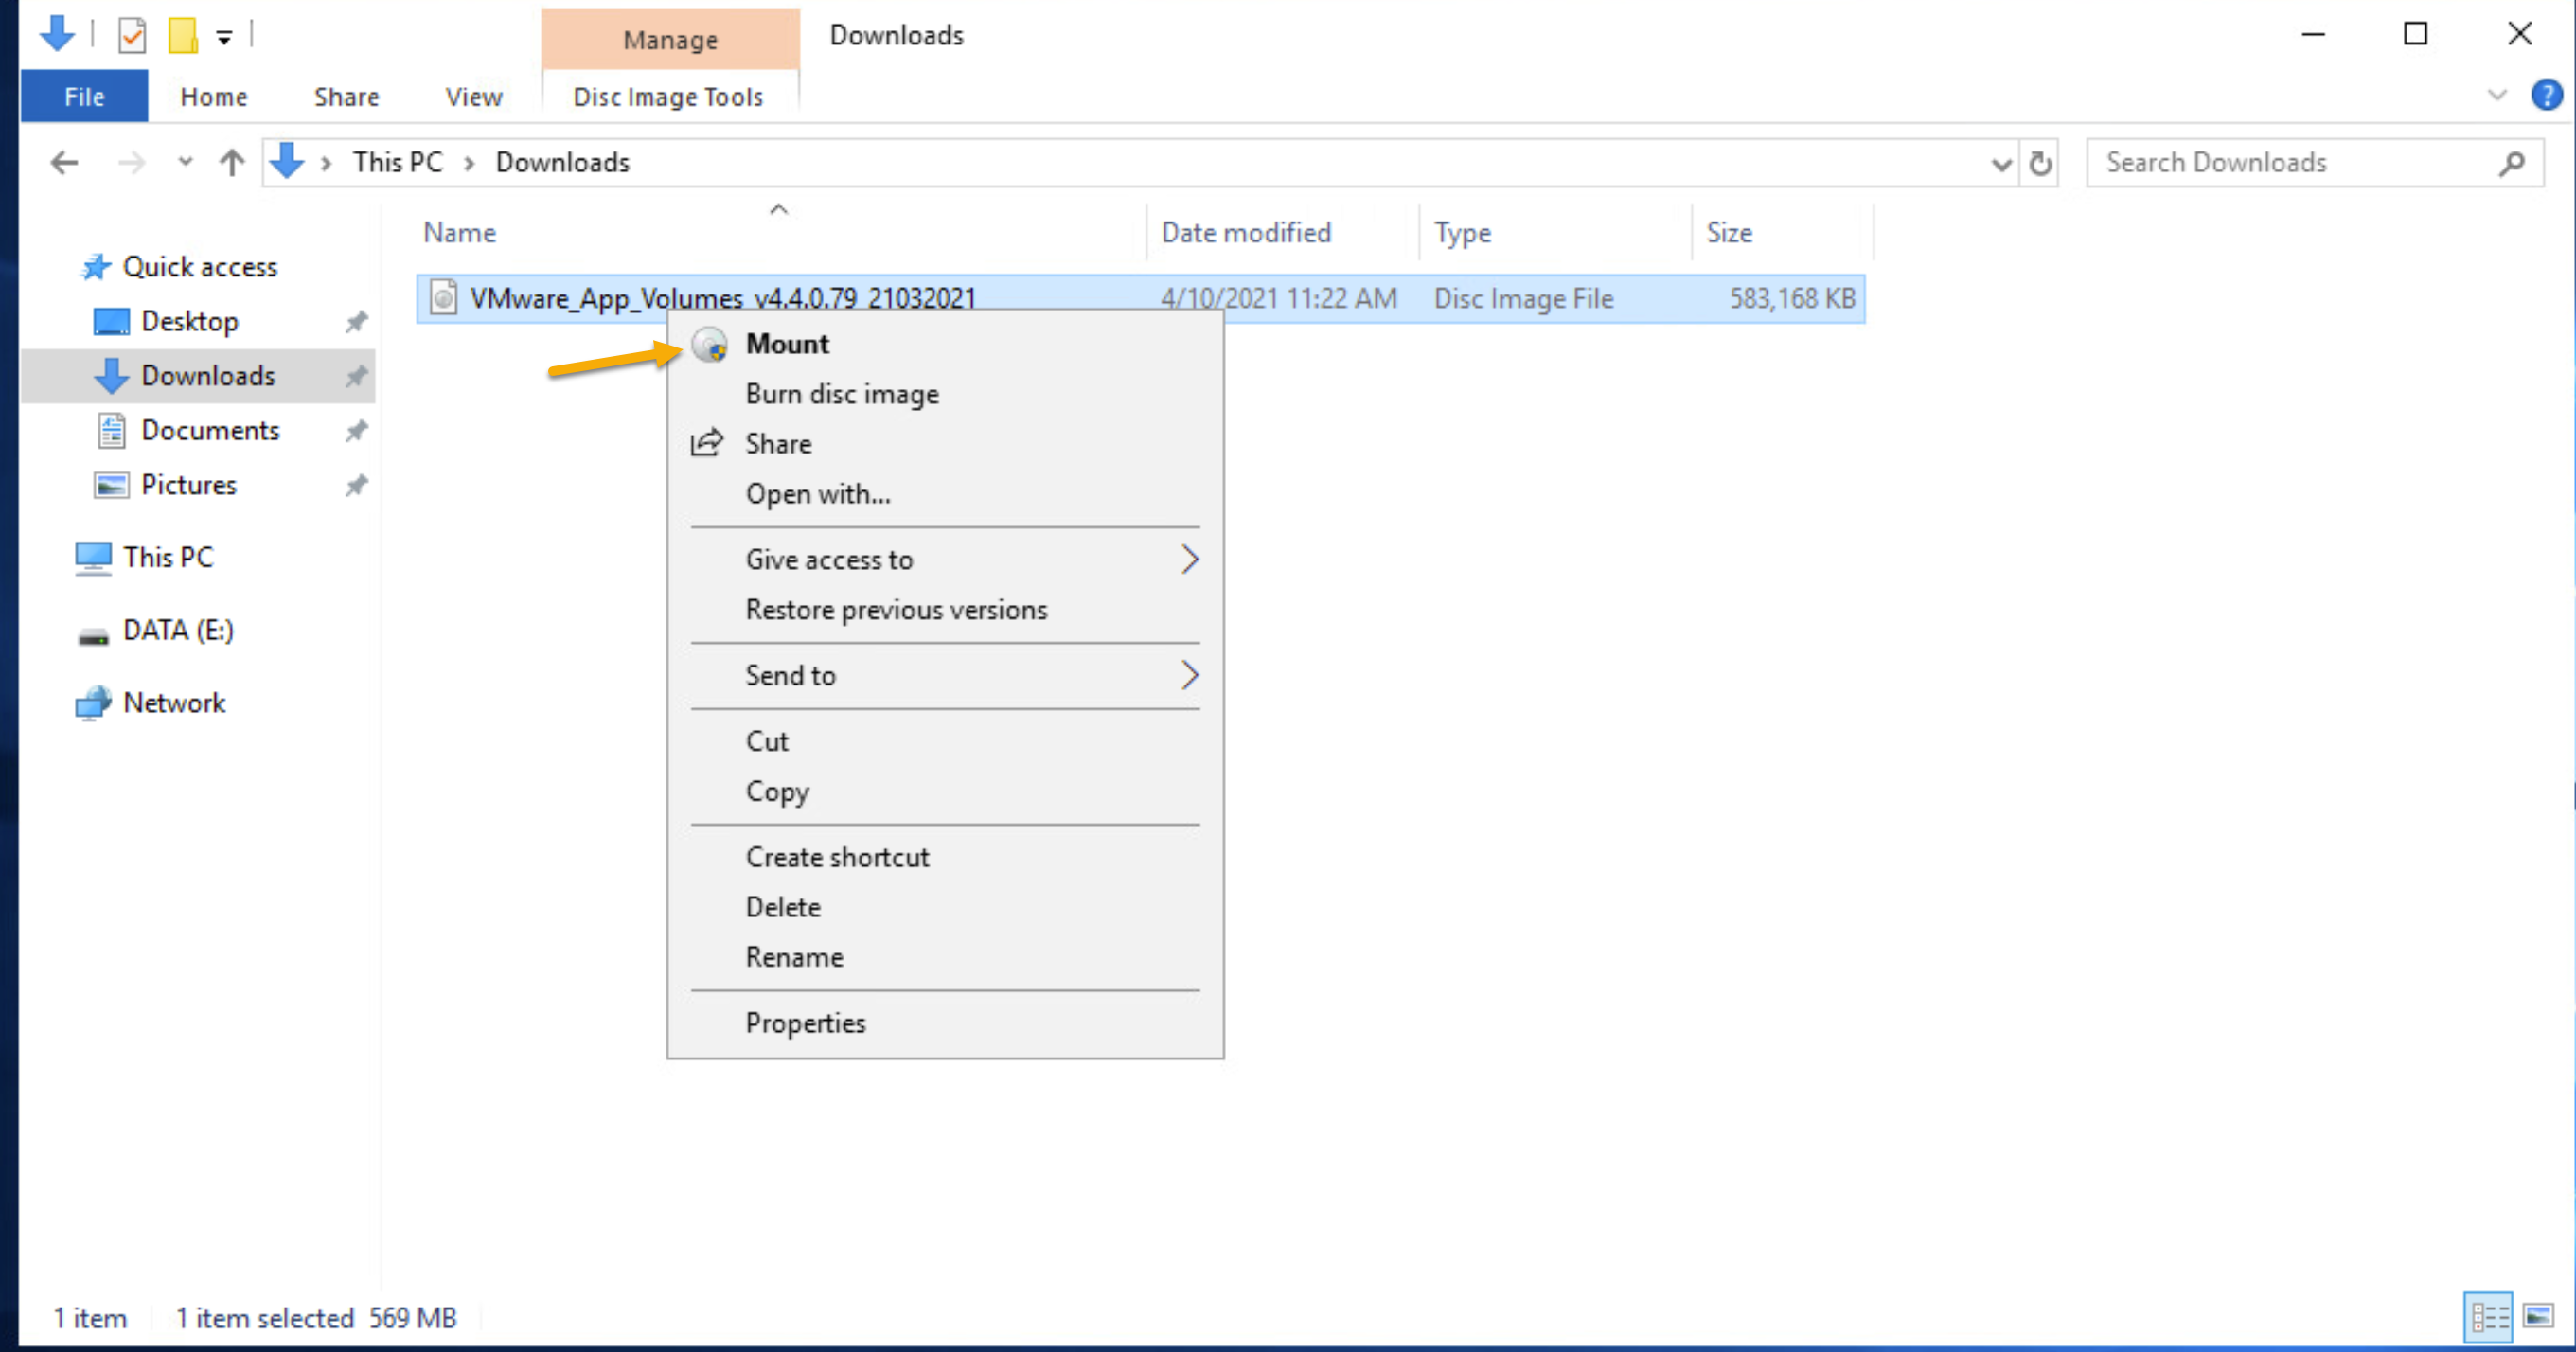Viewport: 2576px width, 1352px height.
Task: Select Downloads in navigation pane
Action: (x=197, y=376)
